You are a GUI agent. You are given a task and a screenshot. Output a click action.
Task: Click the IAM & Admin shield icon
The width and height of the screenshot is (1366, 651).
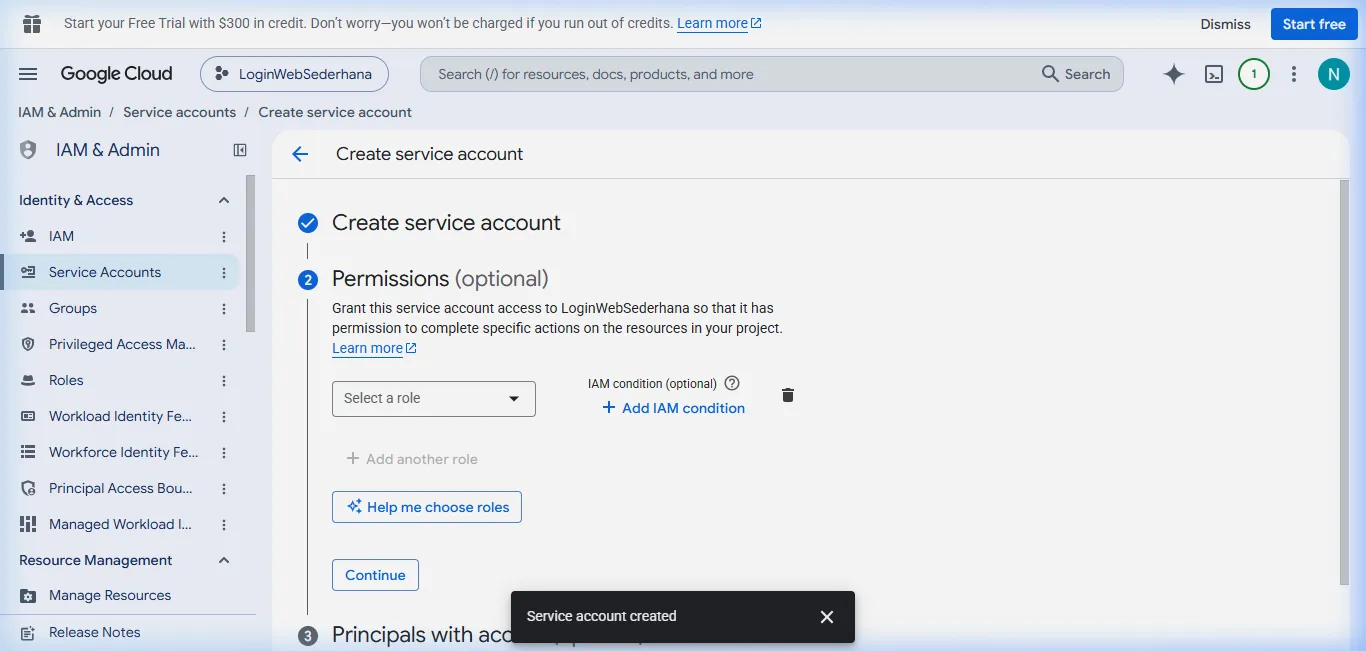(28, 150)
